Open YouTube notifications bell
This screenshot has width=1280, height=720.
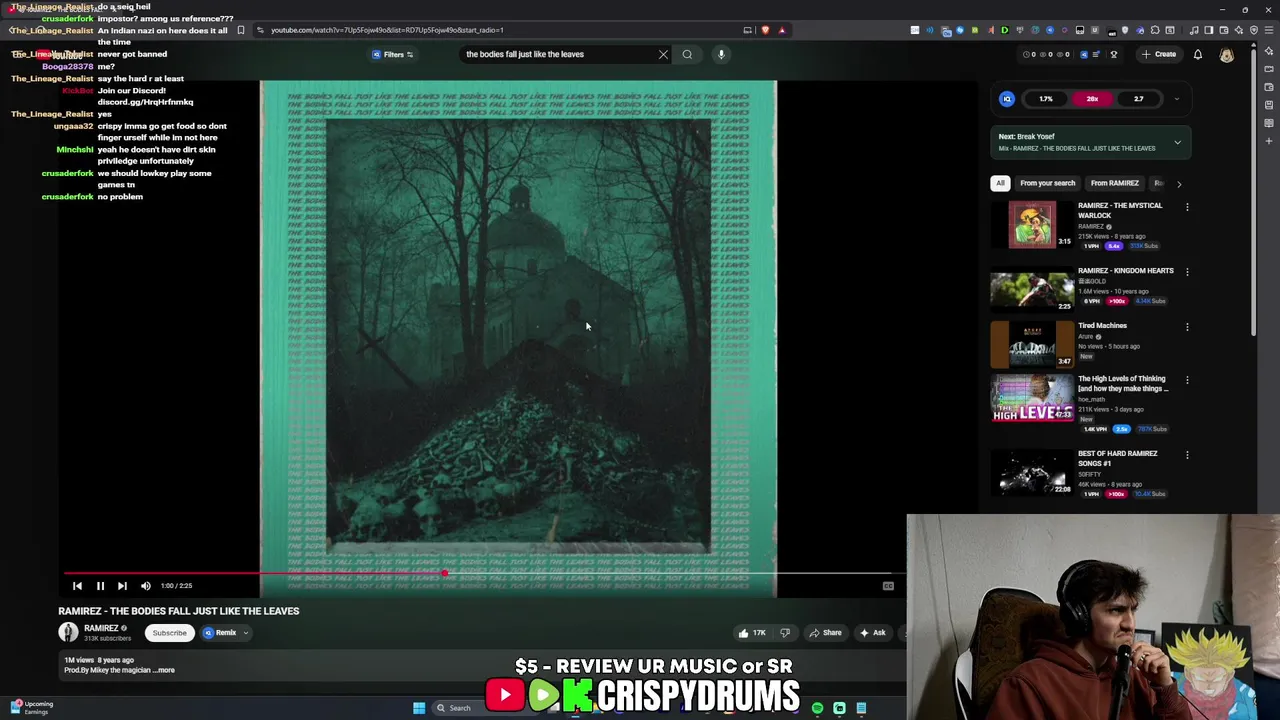click(1198, 54)
